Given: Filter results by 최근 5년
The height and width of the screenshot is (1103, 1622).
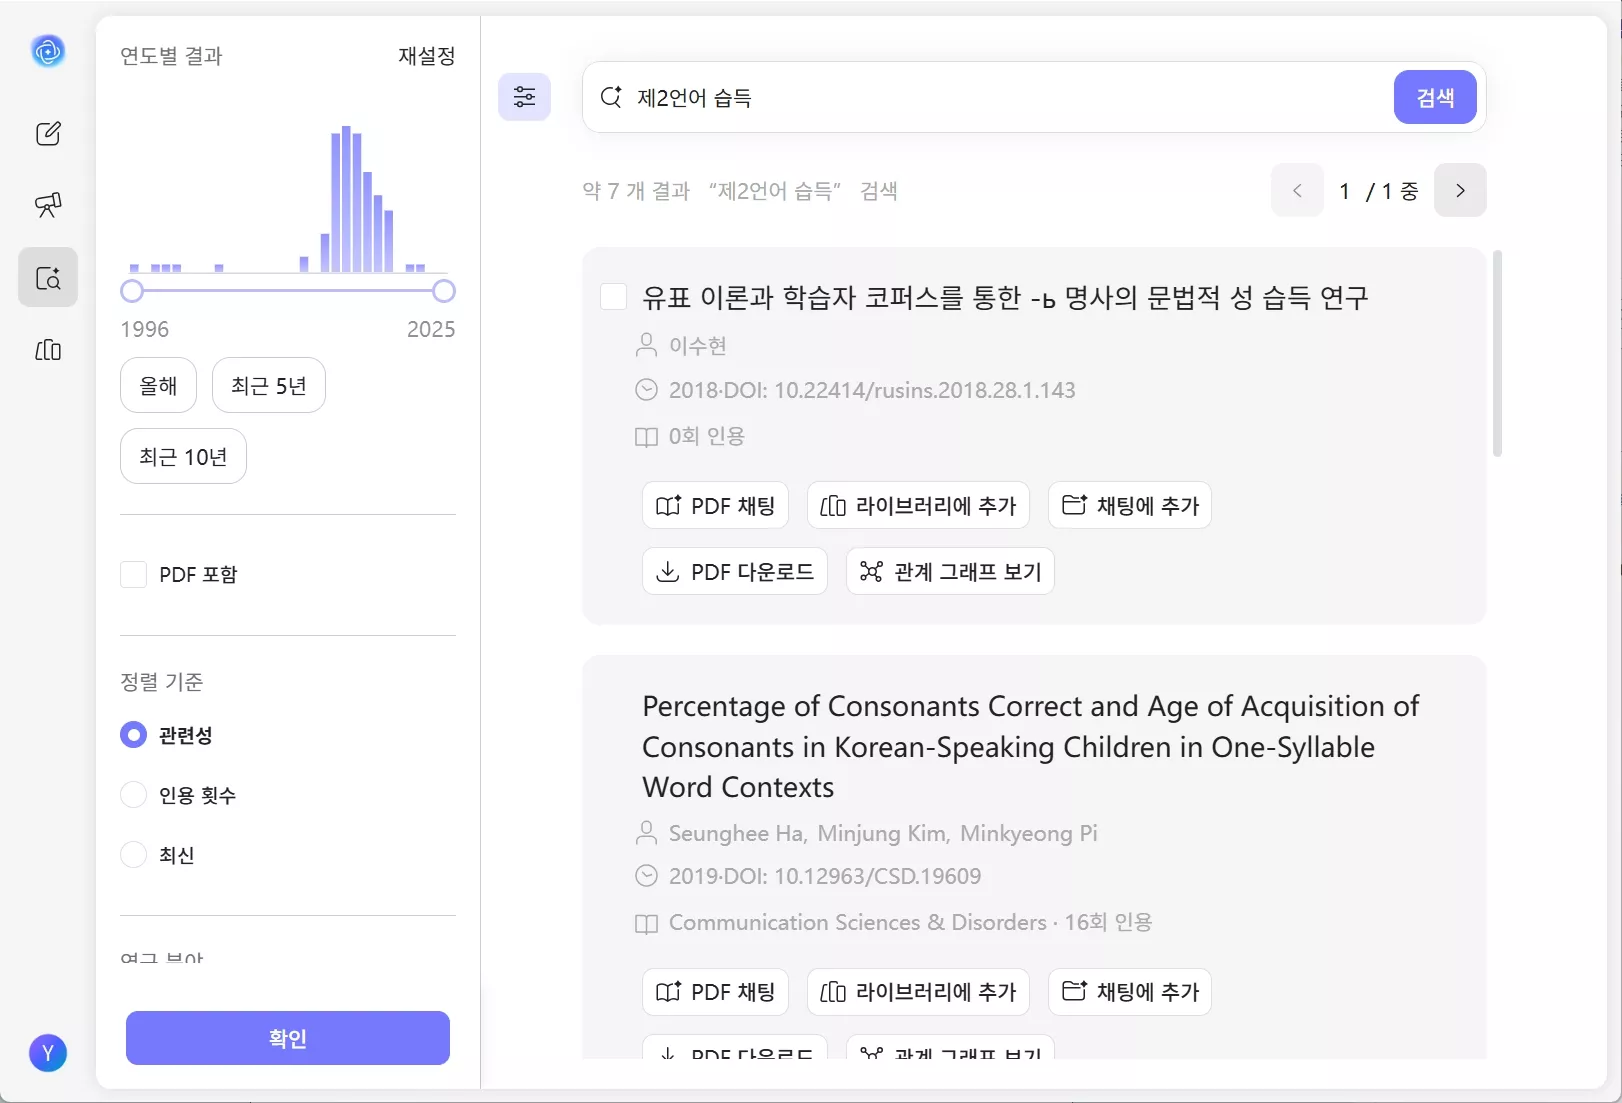Looking at the screenshot, I should [x=268, y=384].
